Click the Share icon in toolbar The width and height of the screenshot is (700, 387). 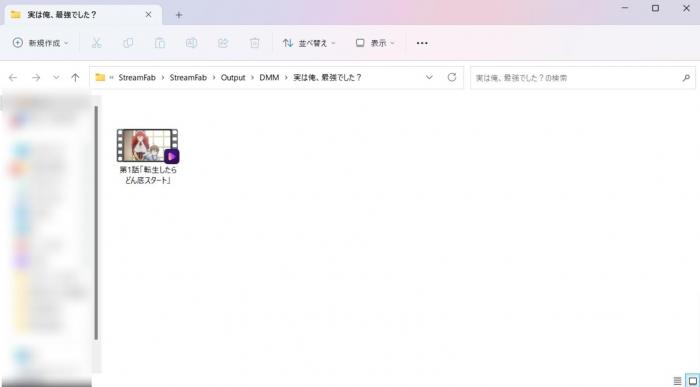tap(223, 43)
